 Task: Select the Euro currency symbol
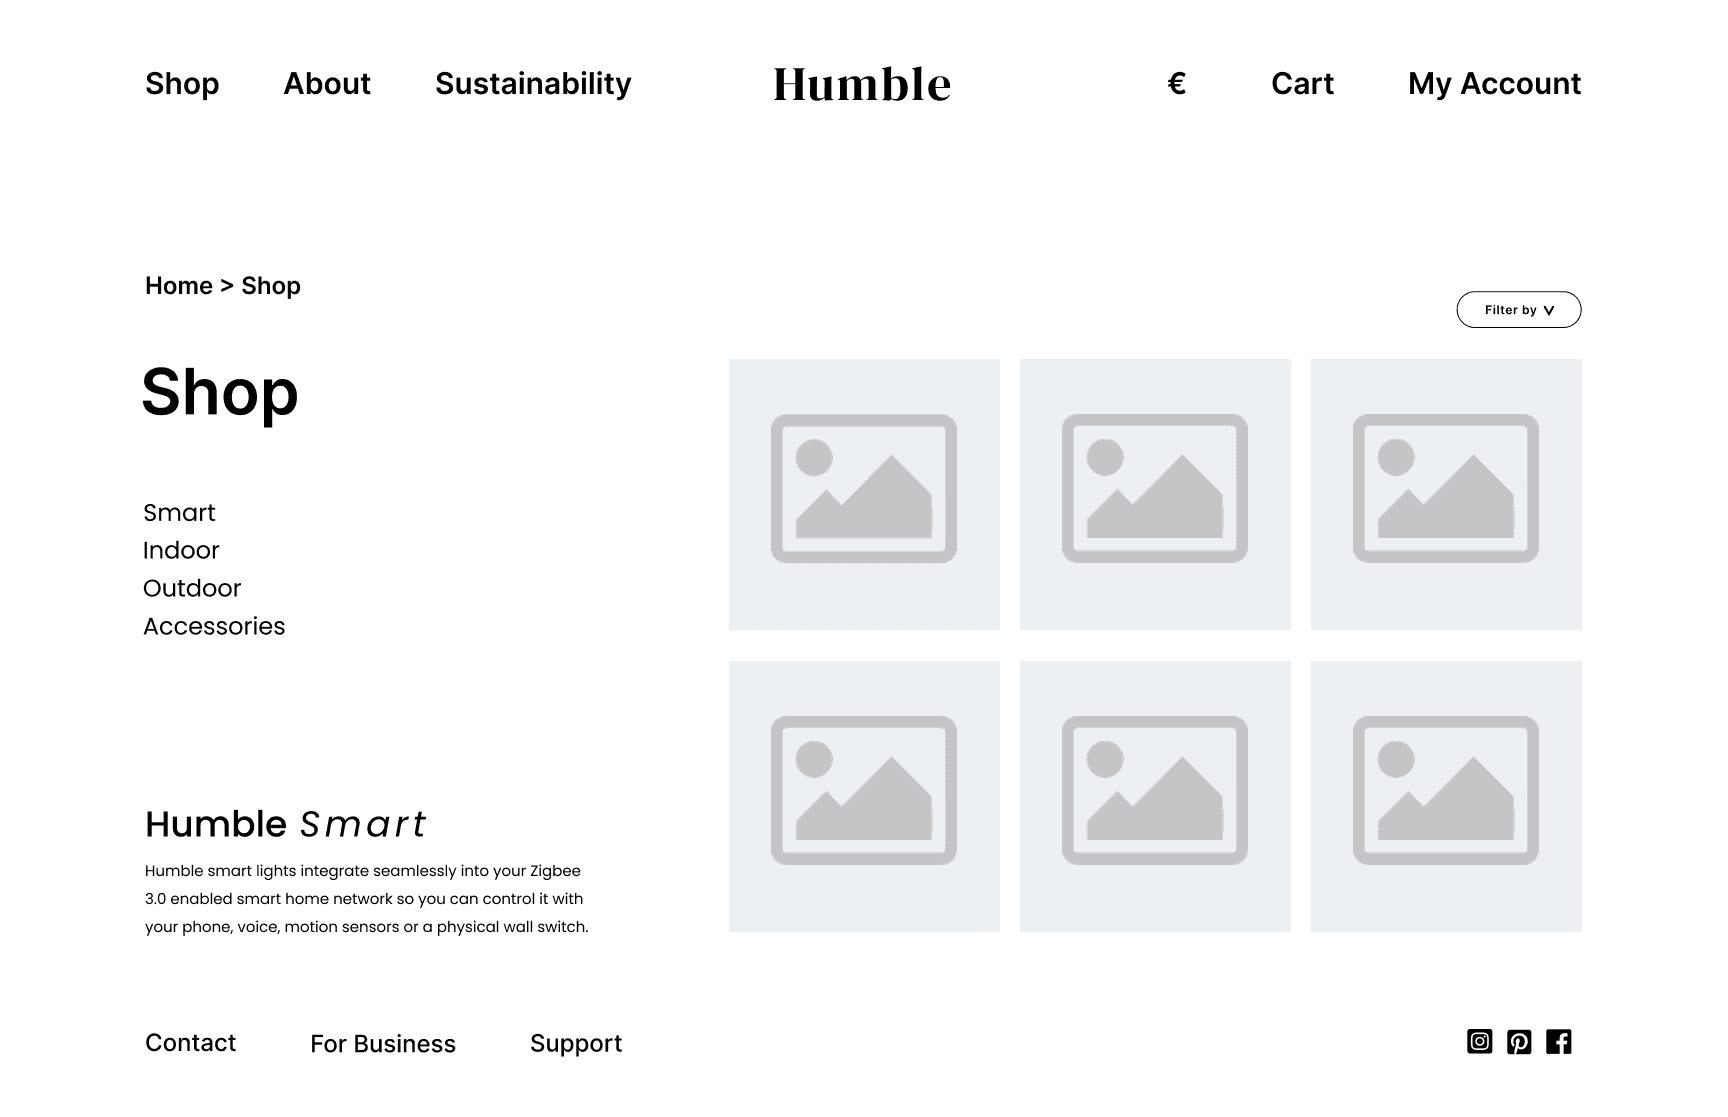click(1178, 84)
